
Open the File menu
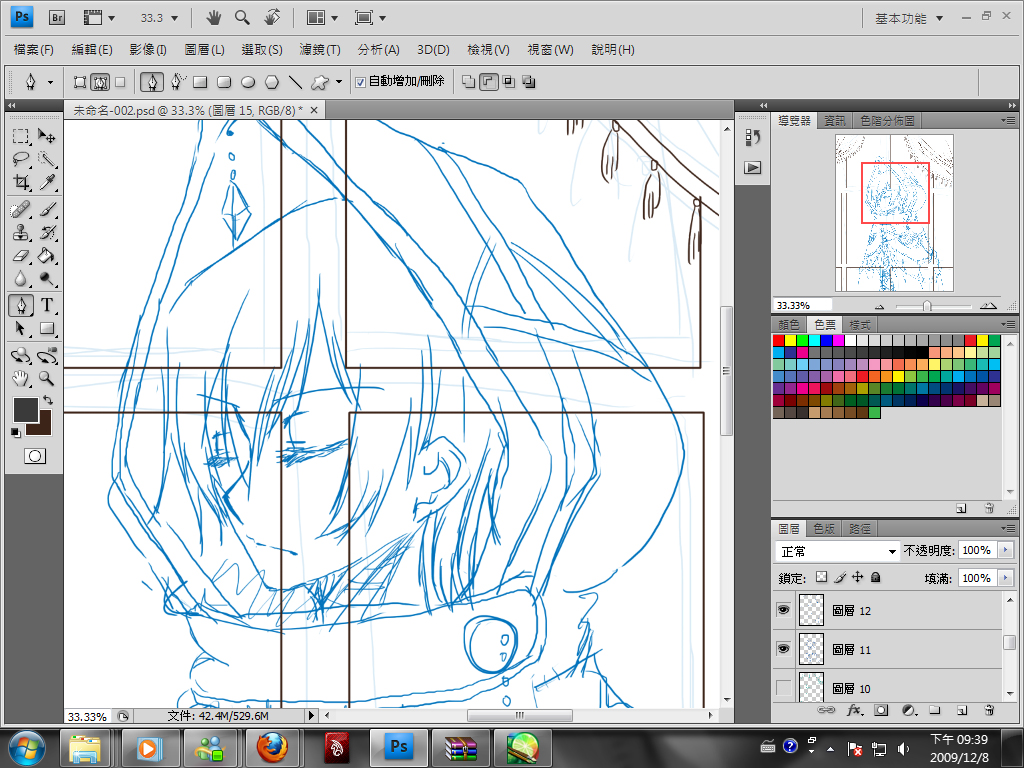[33, 50]
